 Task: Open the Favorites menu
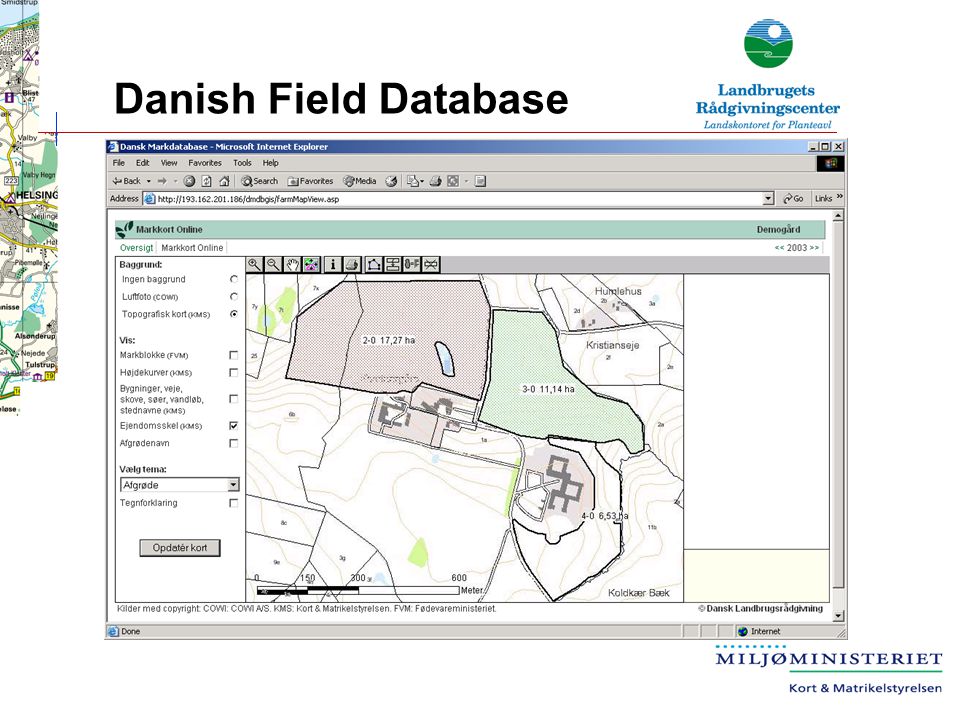[204, 163]
